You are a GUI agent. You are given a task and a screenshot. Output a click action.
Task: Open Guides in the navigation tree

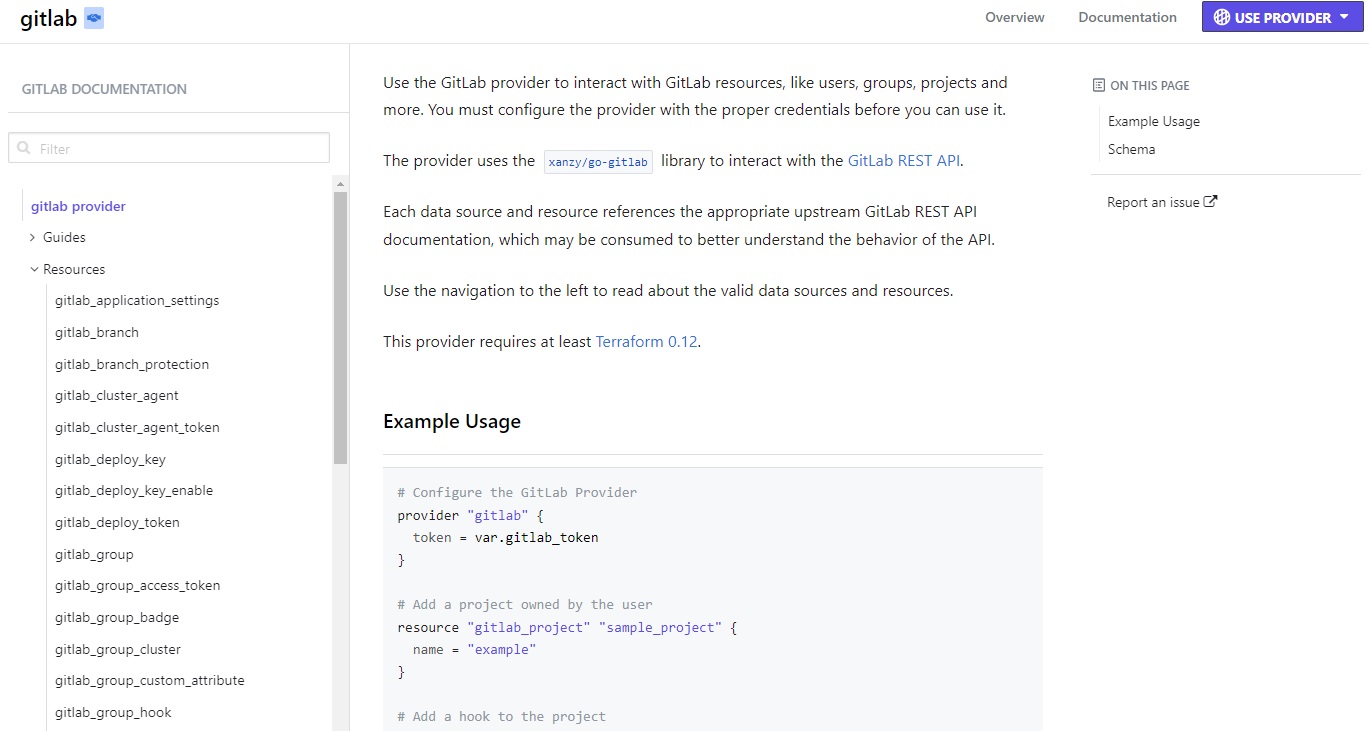(64, 237)
